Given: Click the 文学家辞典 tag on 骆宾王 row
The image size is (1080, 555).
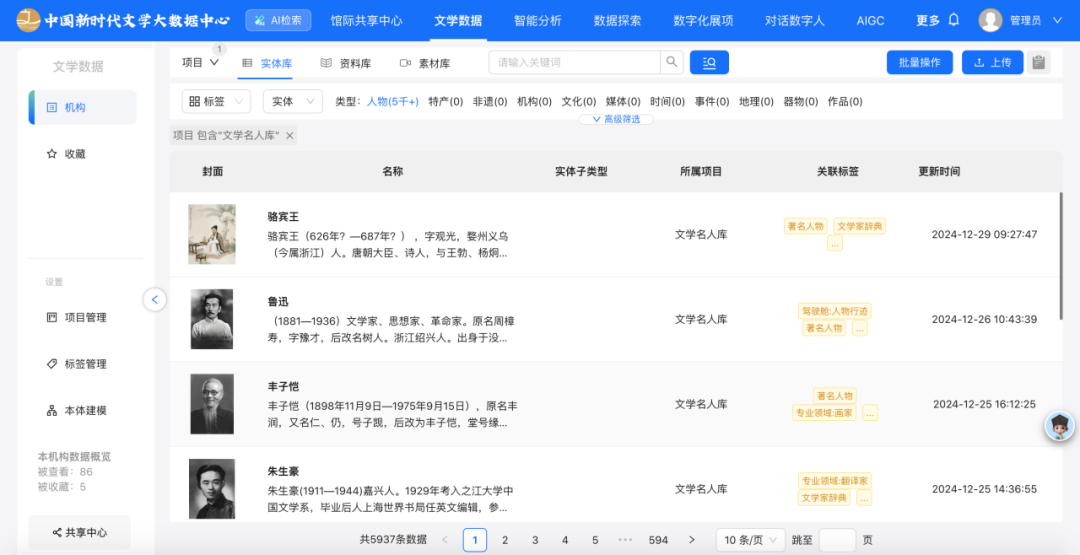Looking at the screenshot, I should coord(860,226).
